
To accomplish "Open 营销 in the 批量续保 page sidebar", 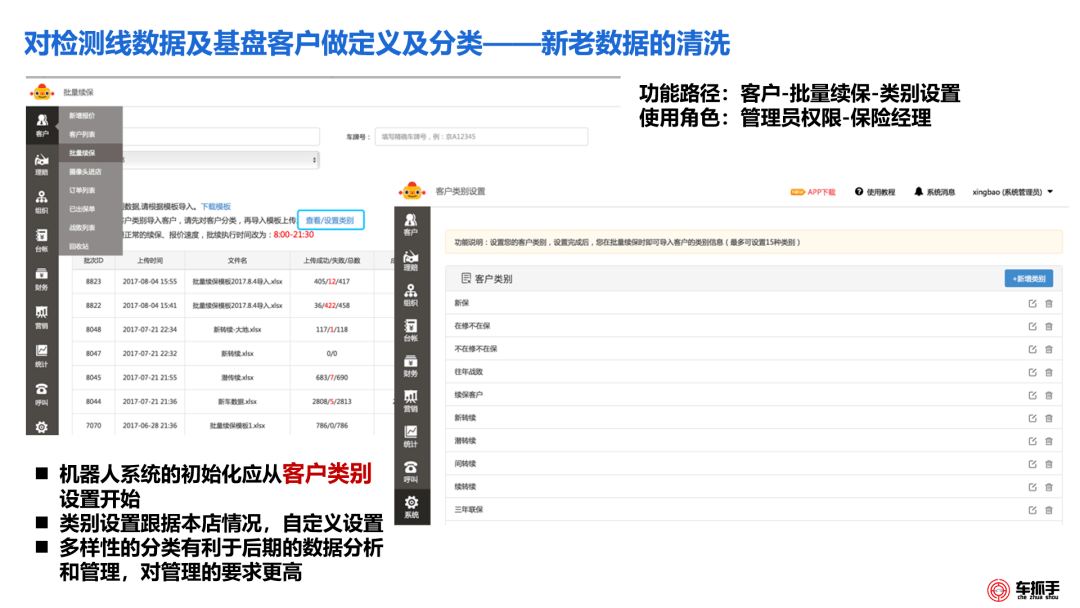I will click(x=42, y=317).
